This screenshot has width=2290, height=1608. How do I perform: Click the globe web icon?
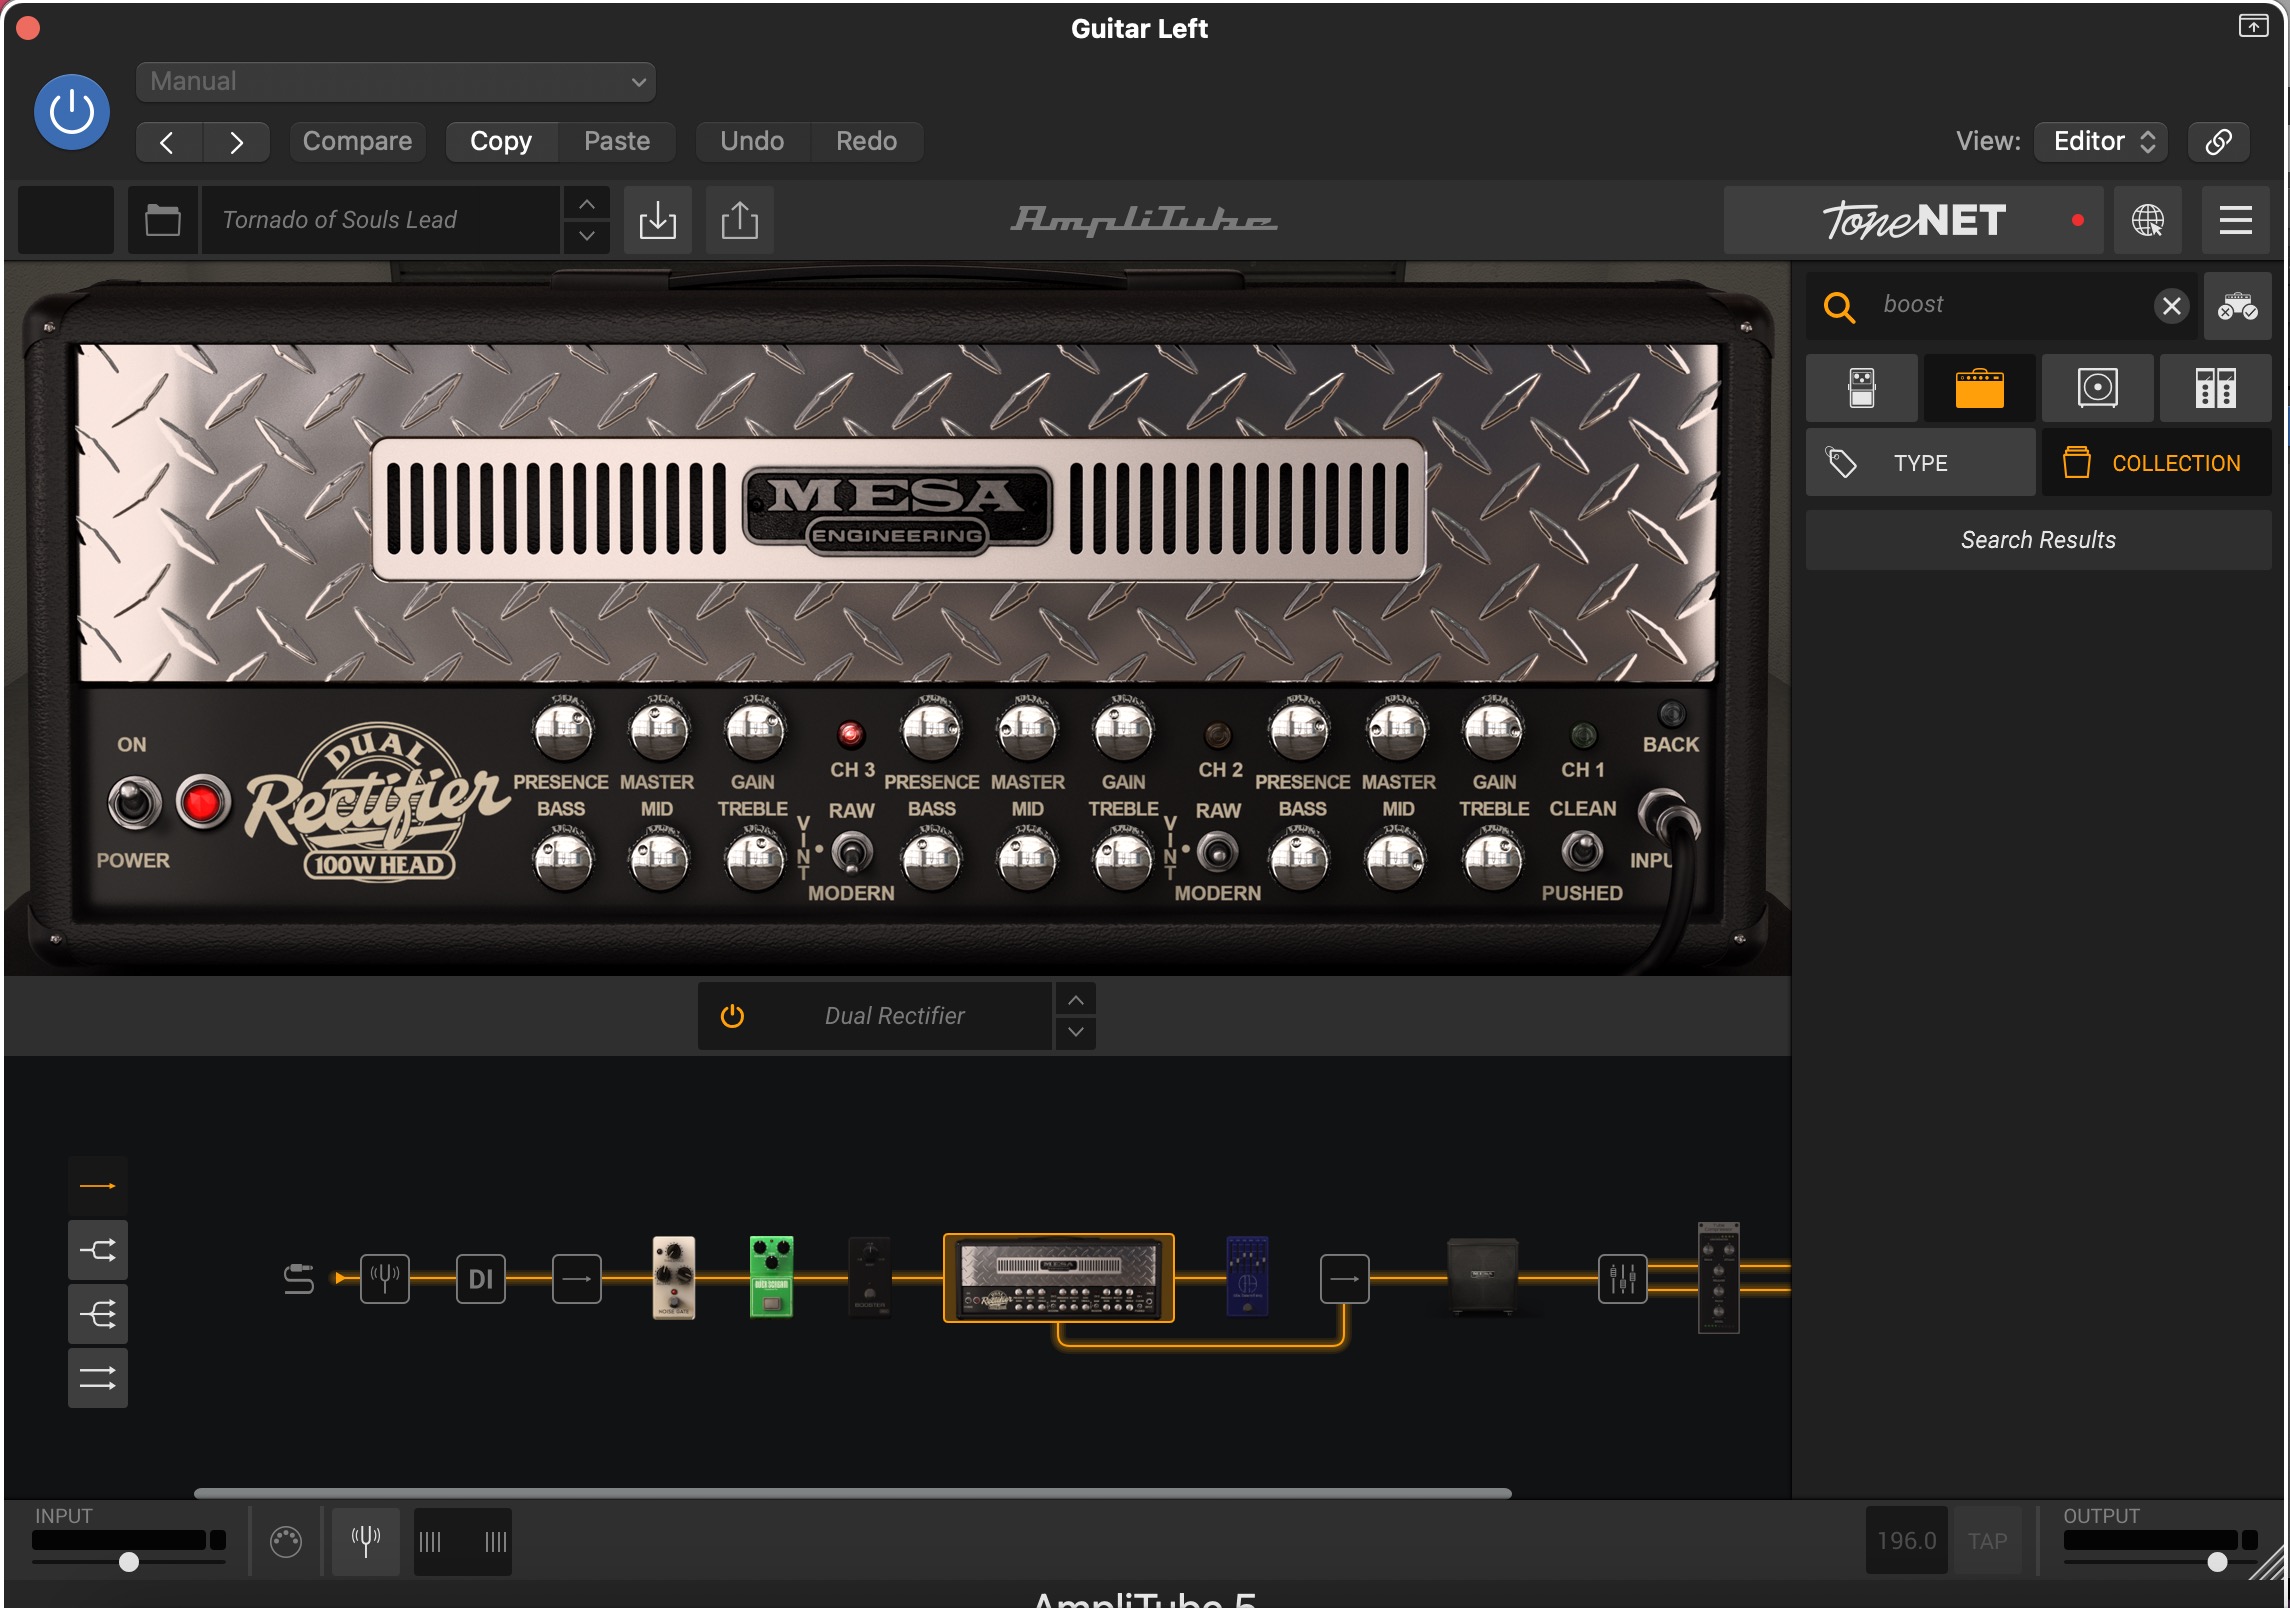[2147, 220]
